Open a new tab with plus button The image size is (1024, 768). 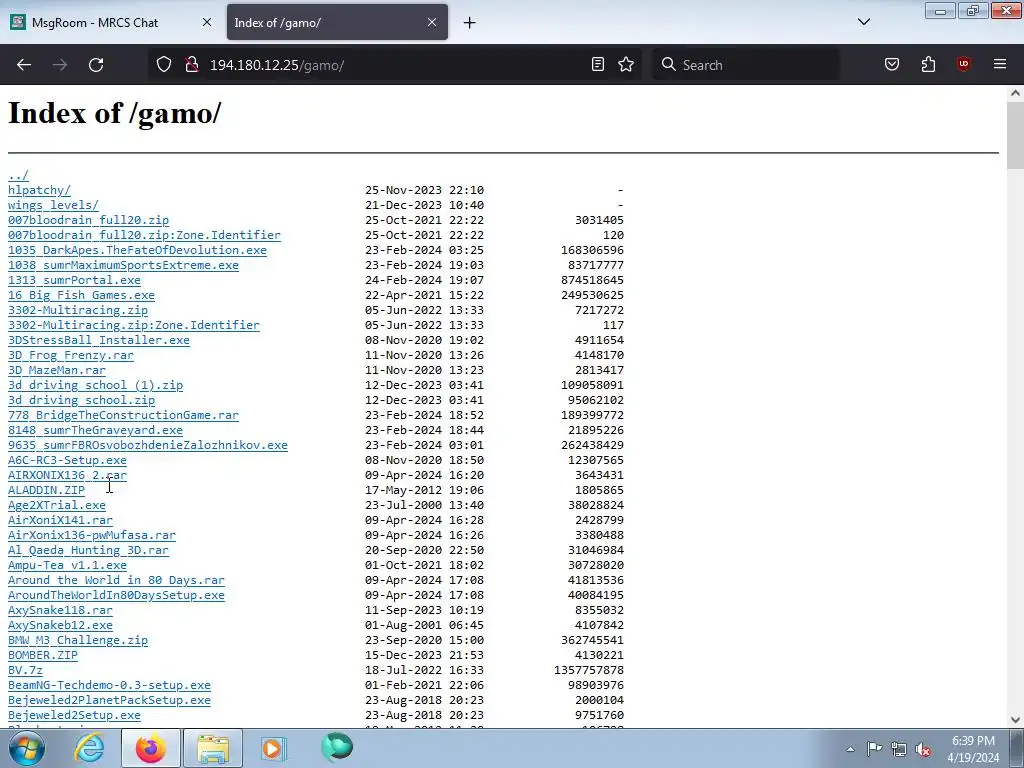(470, 23)
